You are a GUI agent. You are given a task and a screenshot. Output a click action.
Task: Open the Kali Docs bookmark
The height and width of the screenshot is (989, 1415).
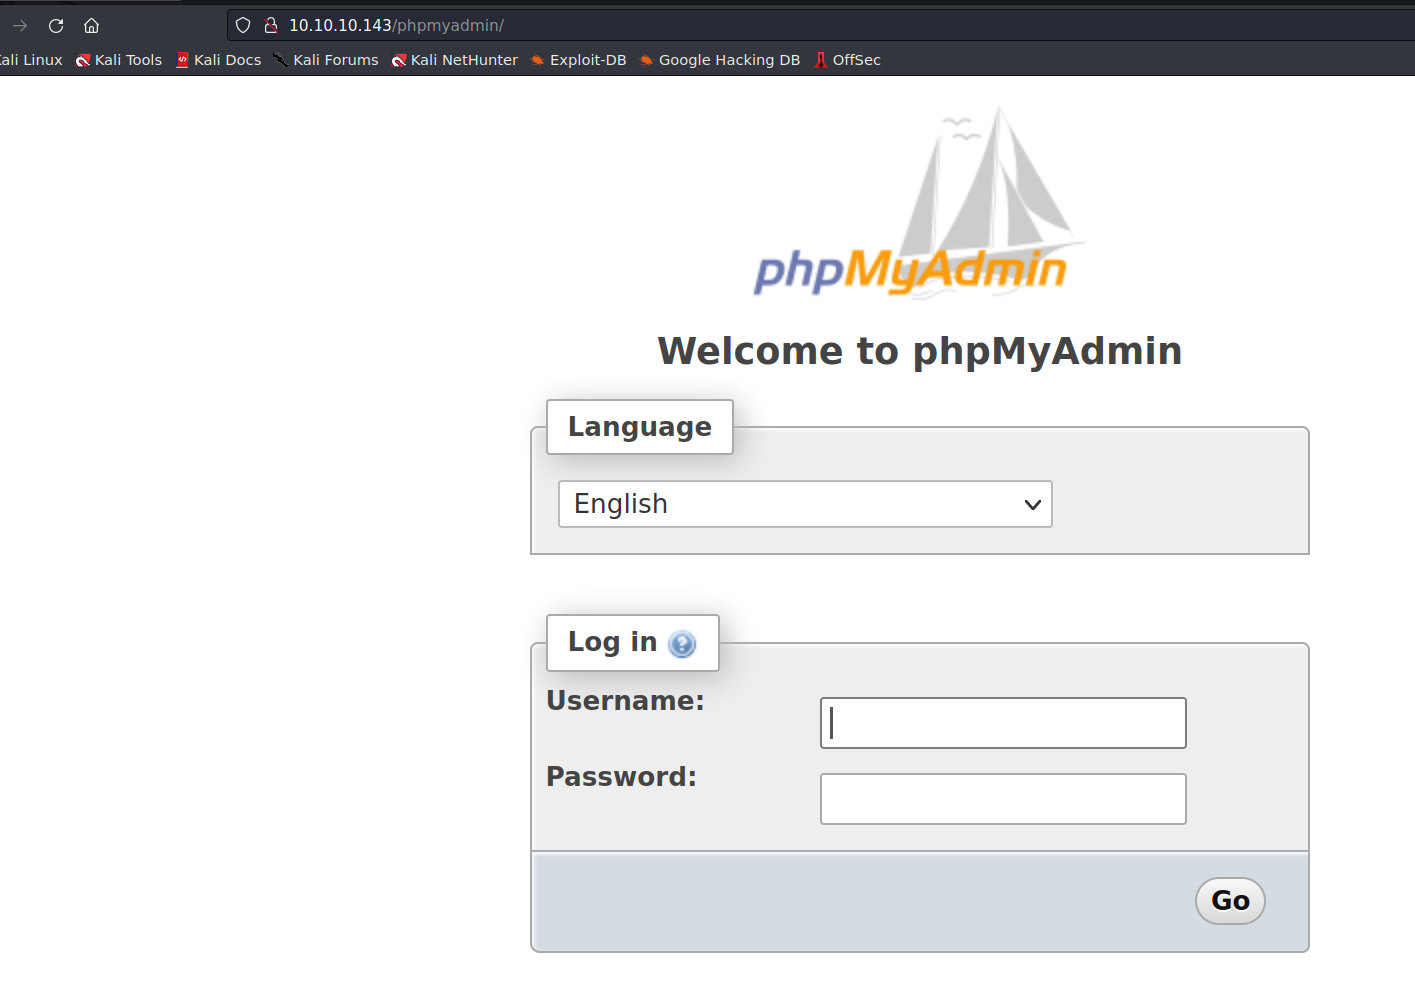point(219,60)
